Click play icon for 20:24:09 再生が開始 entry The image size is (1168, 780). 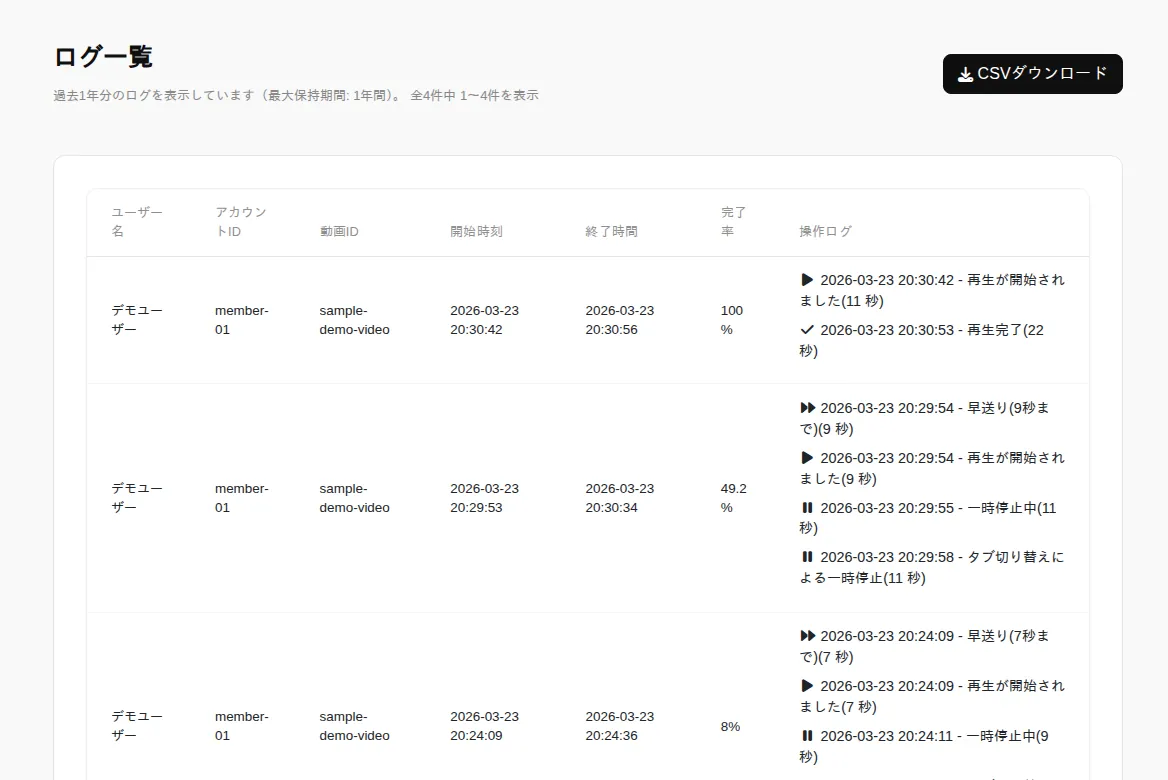pyautogui.click(x=807, y=685)
